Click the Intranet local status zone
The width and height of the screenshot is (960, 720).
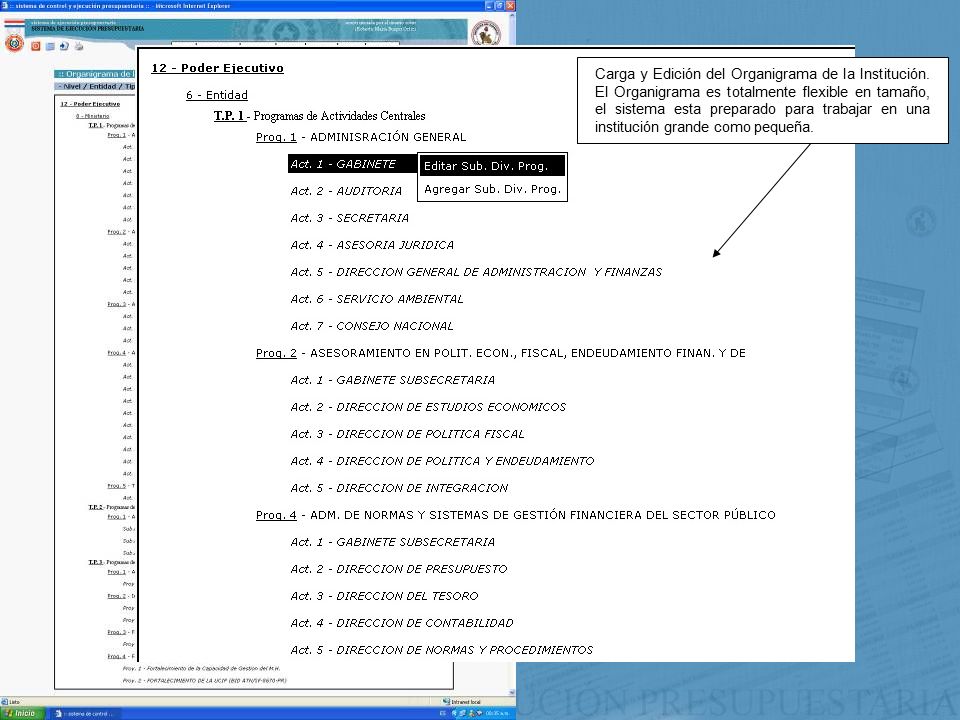(462, 702)
